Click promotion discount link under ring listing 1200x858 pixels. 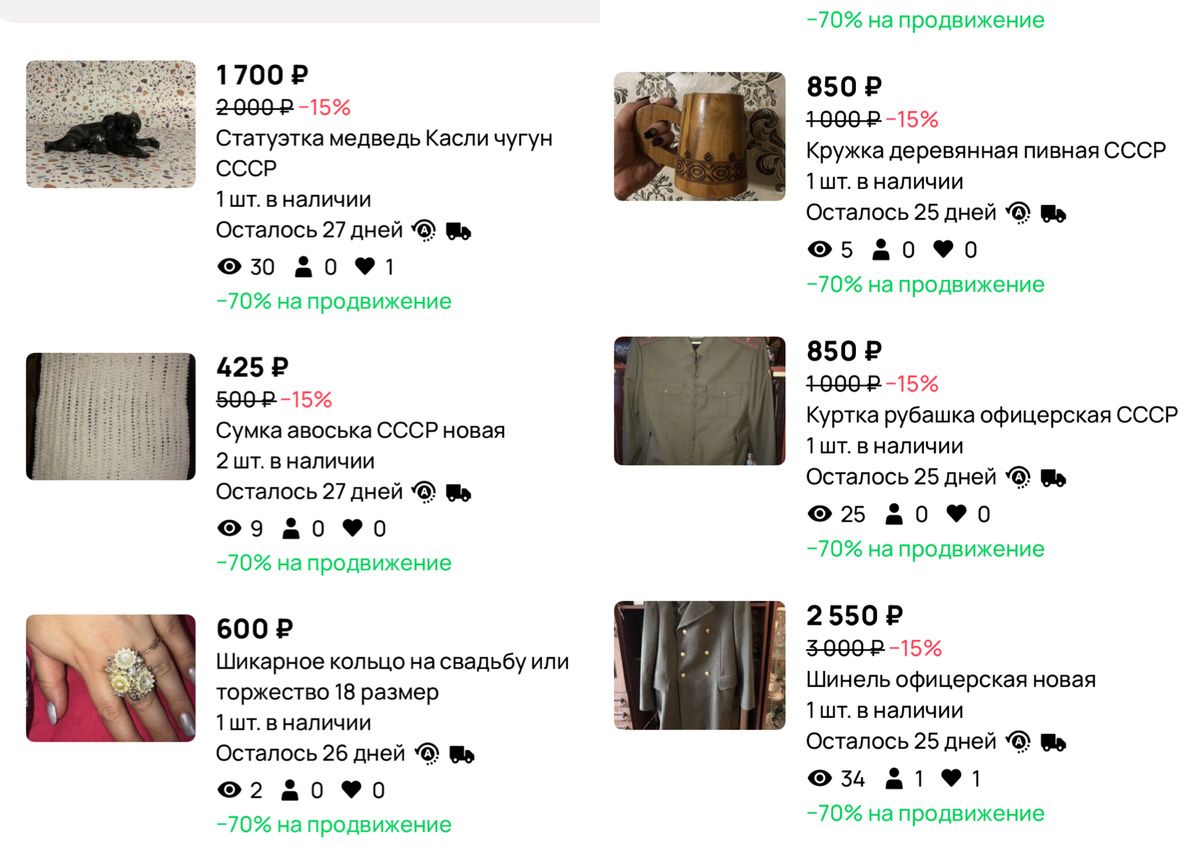[x=333, y=825]
